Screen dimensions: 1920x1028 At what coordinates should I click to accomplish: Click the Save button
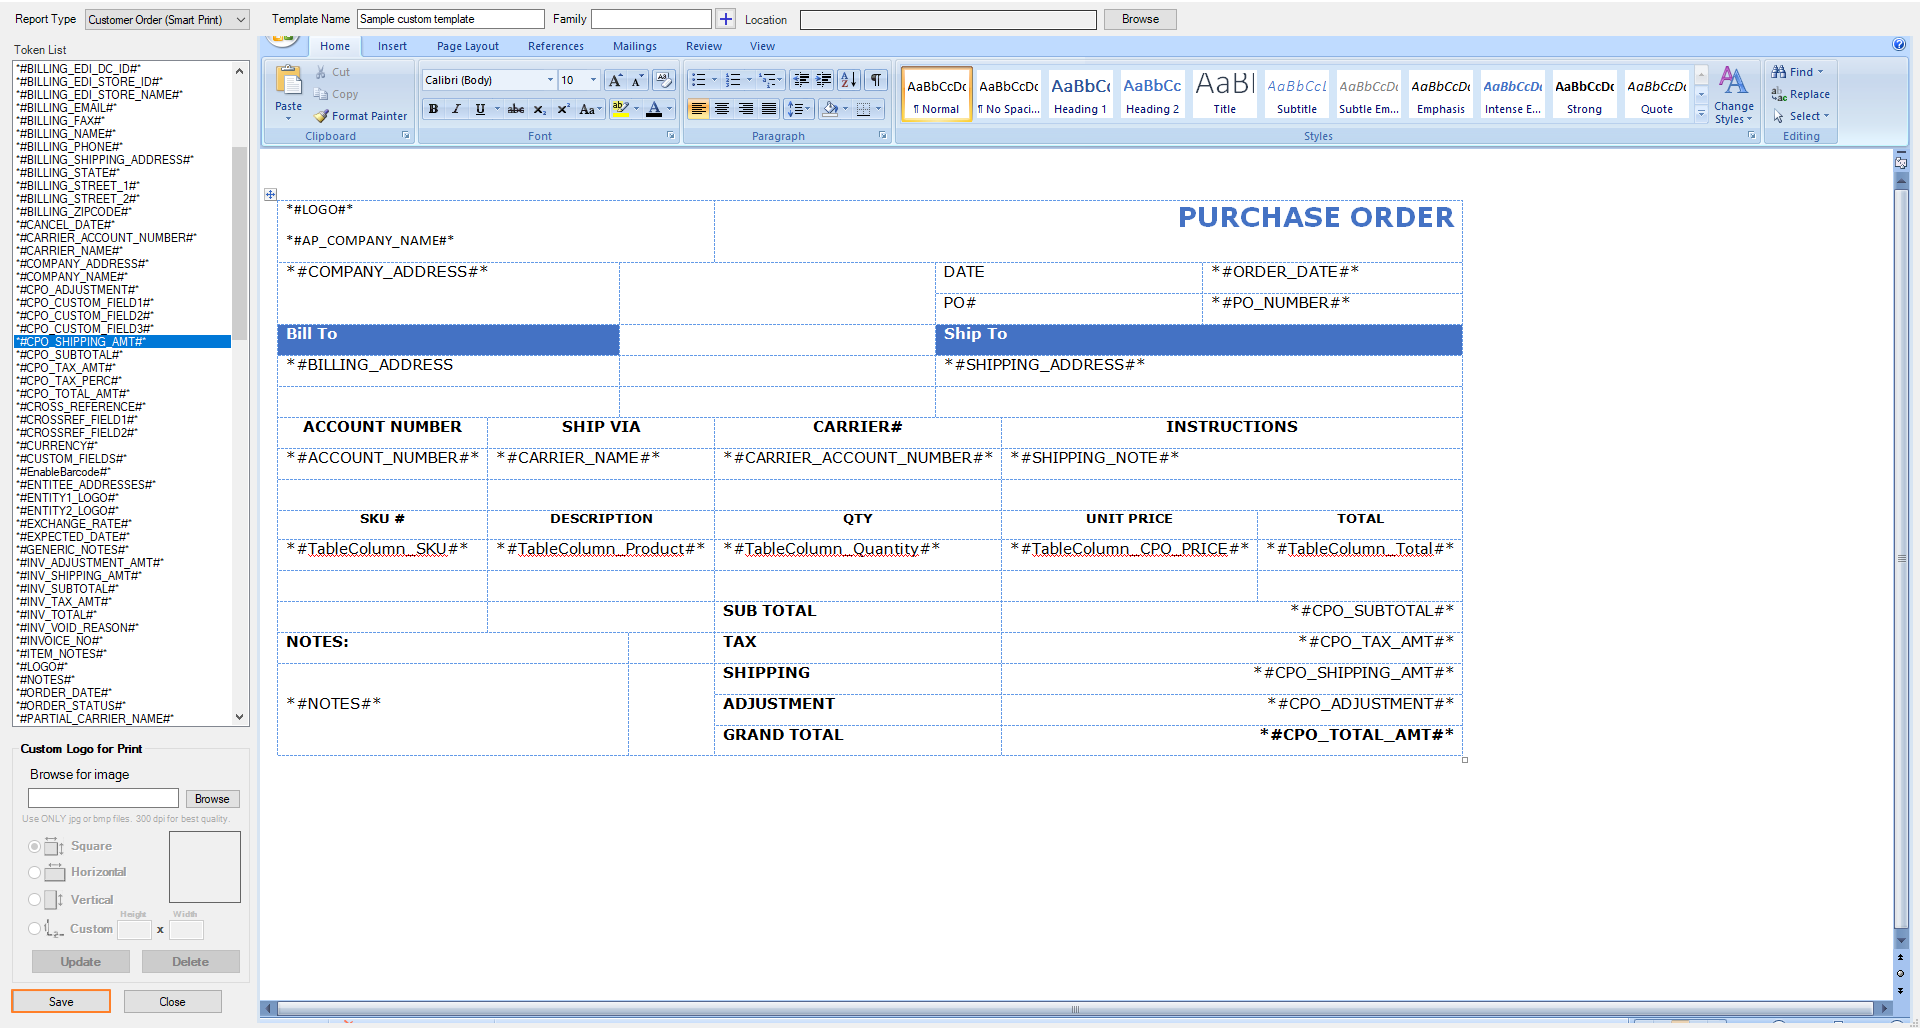(x=61, y=1001)
